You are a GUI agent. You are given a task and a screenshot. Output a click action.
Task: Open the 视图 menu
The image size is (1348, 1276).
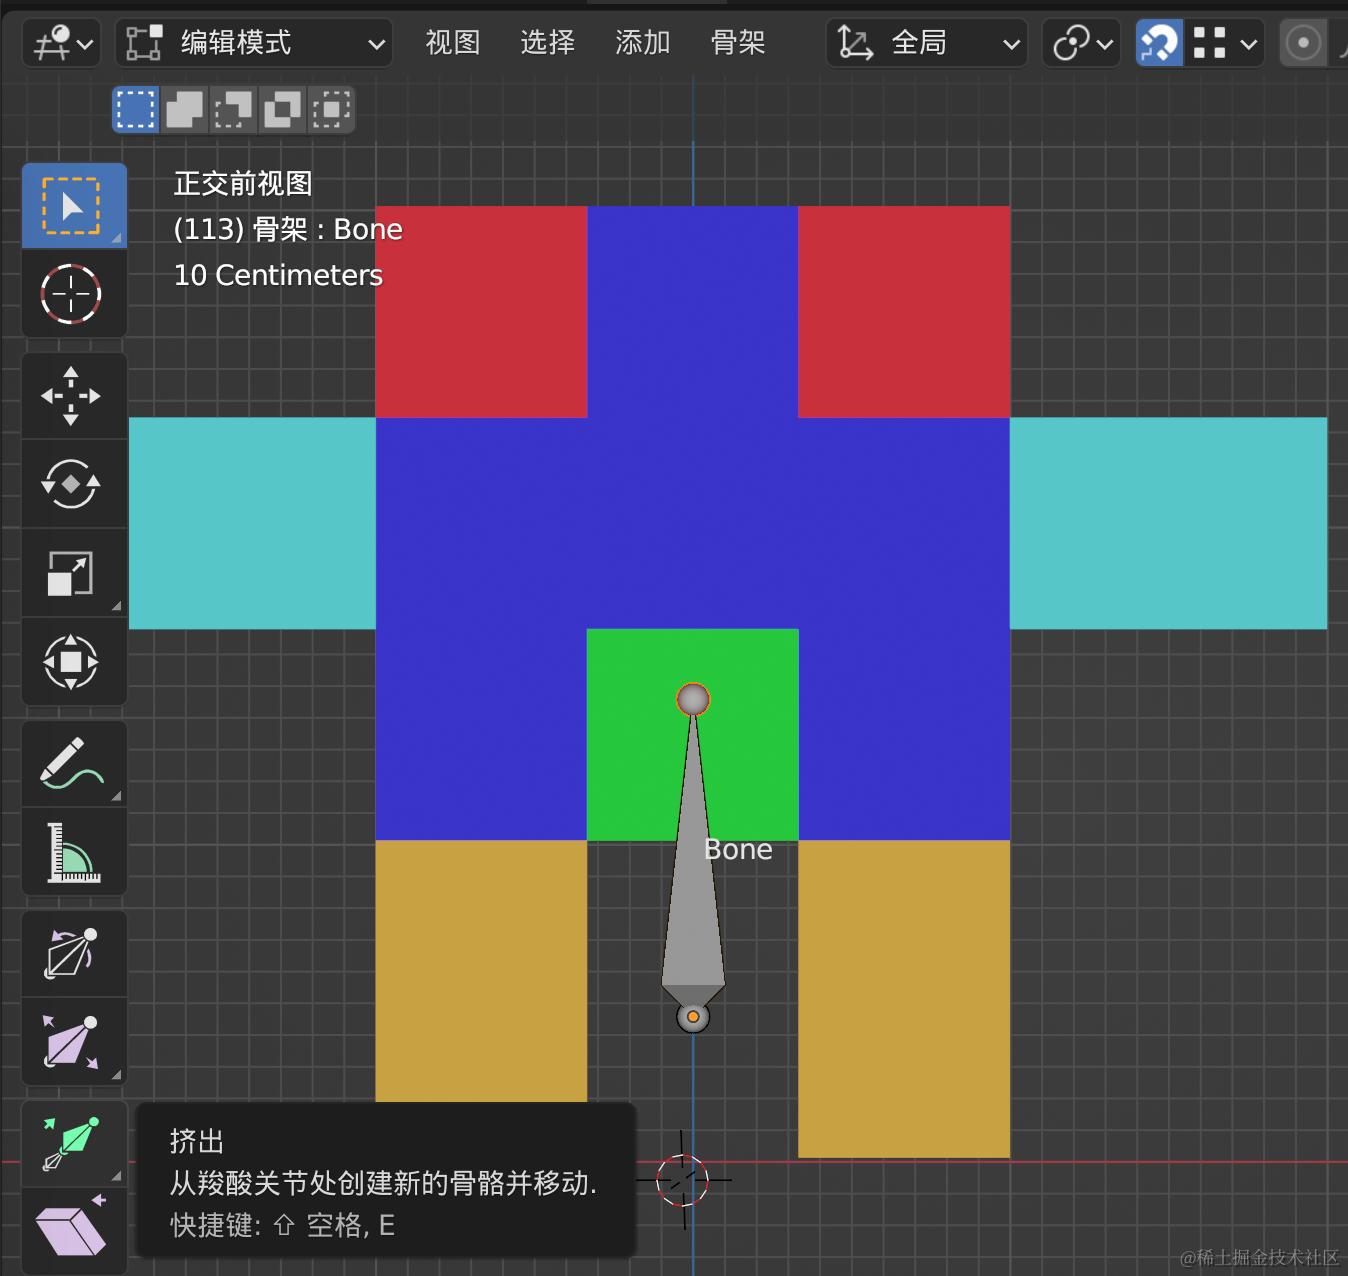point(453,43)
